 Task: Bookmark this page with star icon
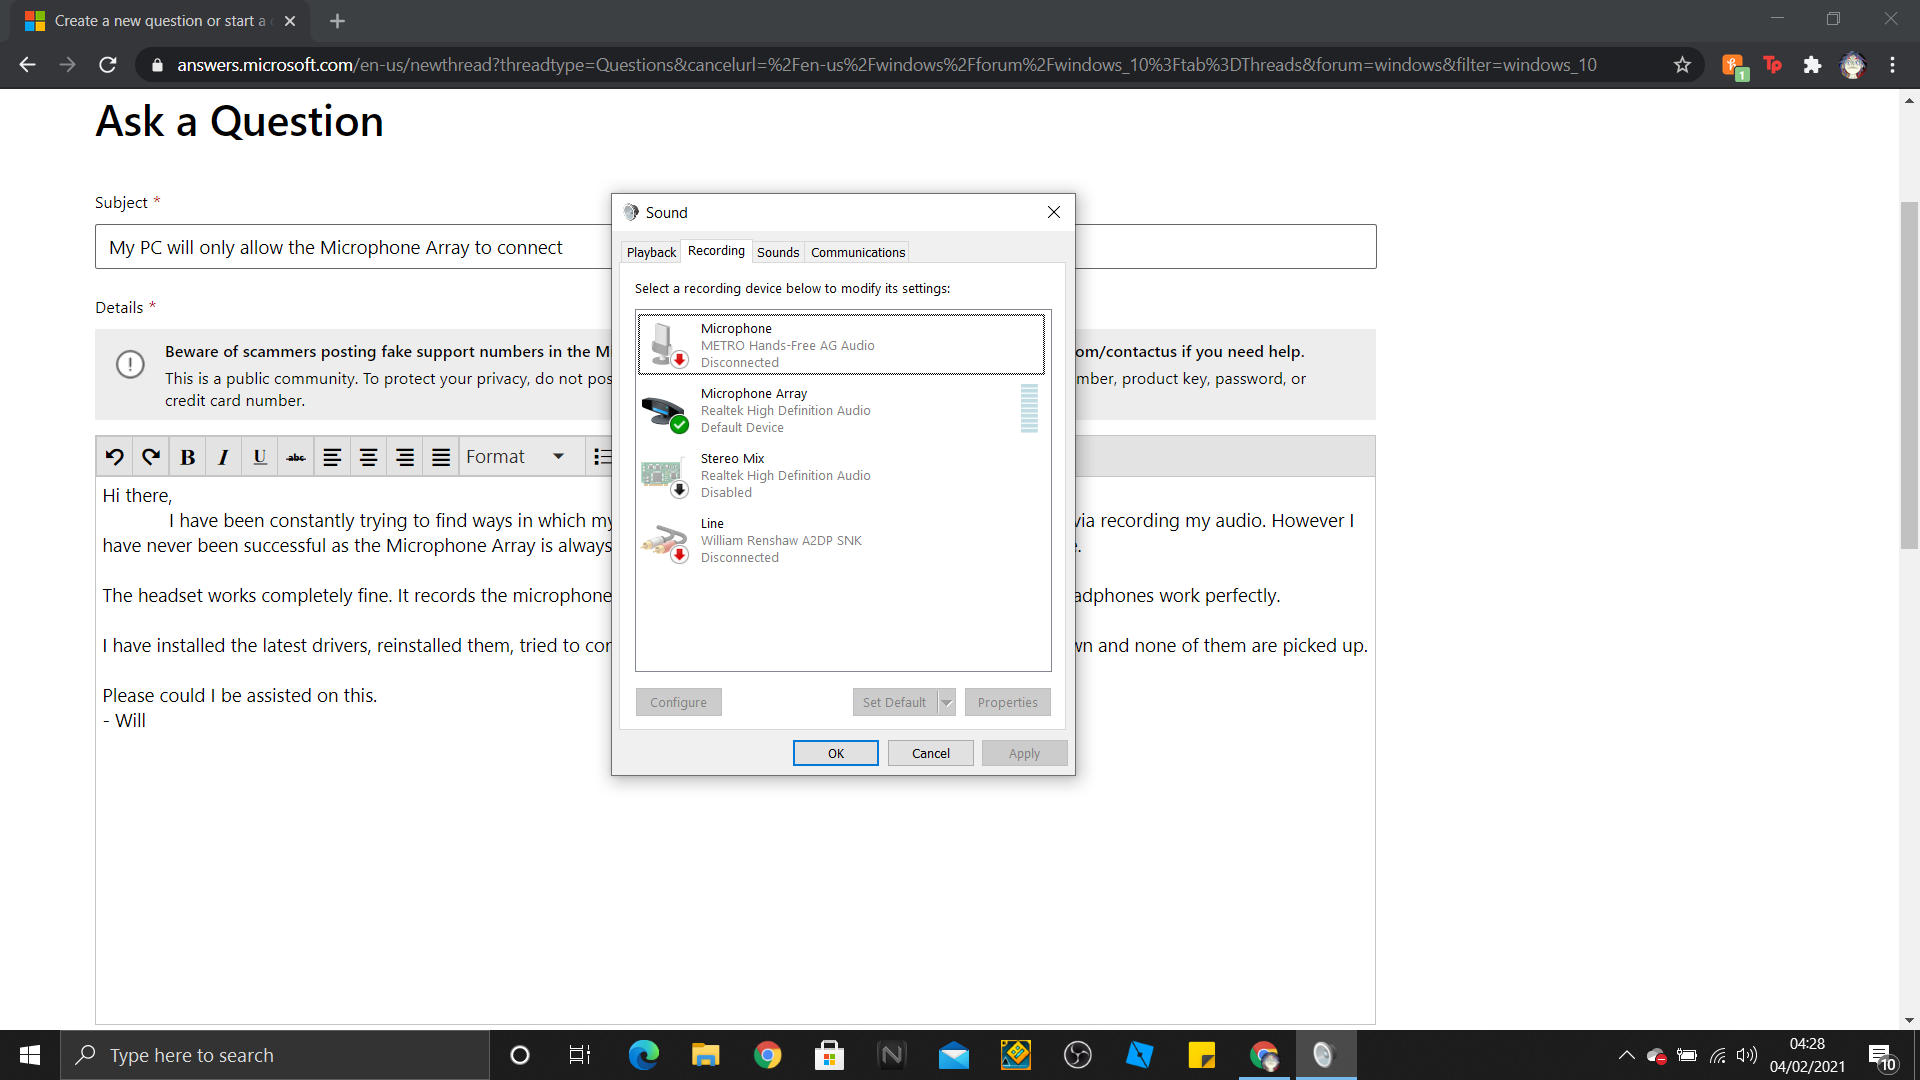pyautogui.click(x=1682, y=65)
